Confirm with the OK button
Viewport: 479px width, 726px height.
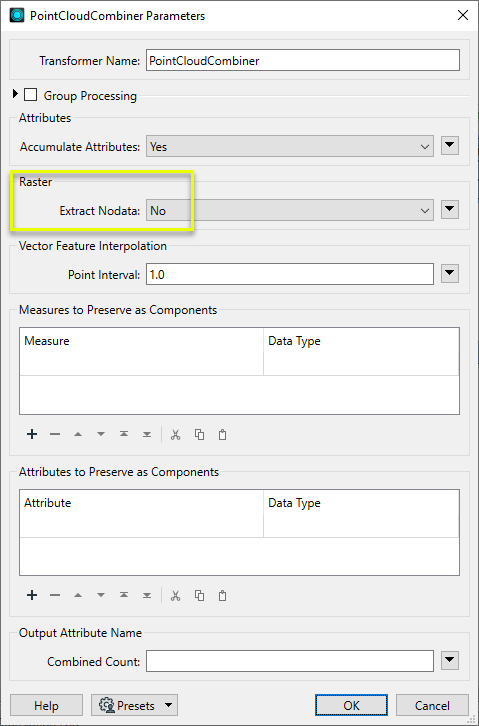click(351, 705)
